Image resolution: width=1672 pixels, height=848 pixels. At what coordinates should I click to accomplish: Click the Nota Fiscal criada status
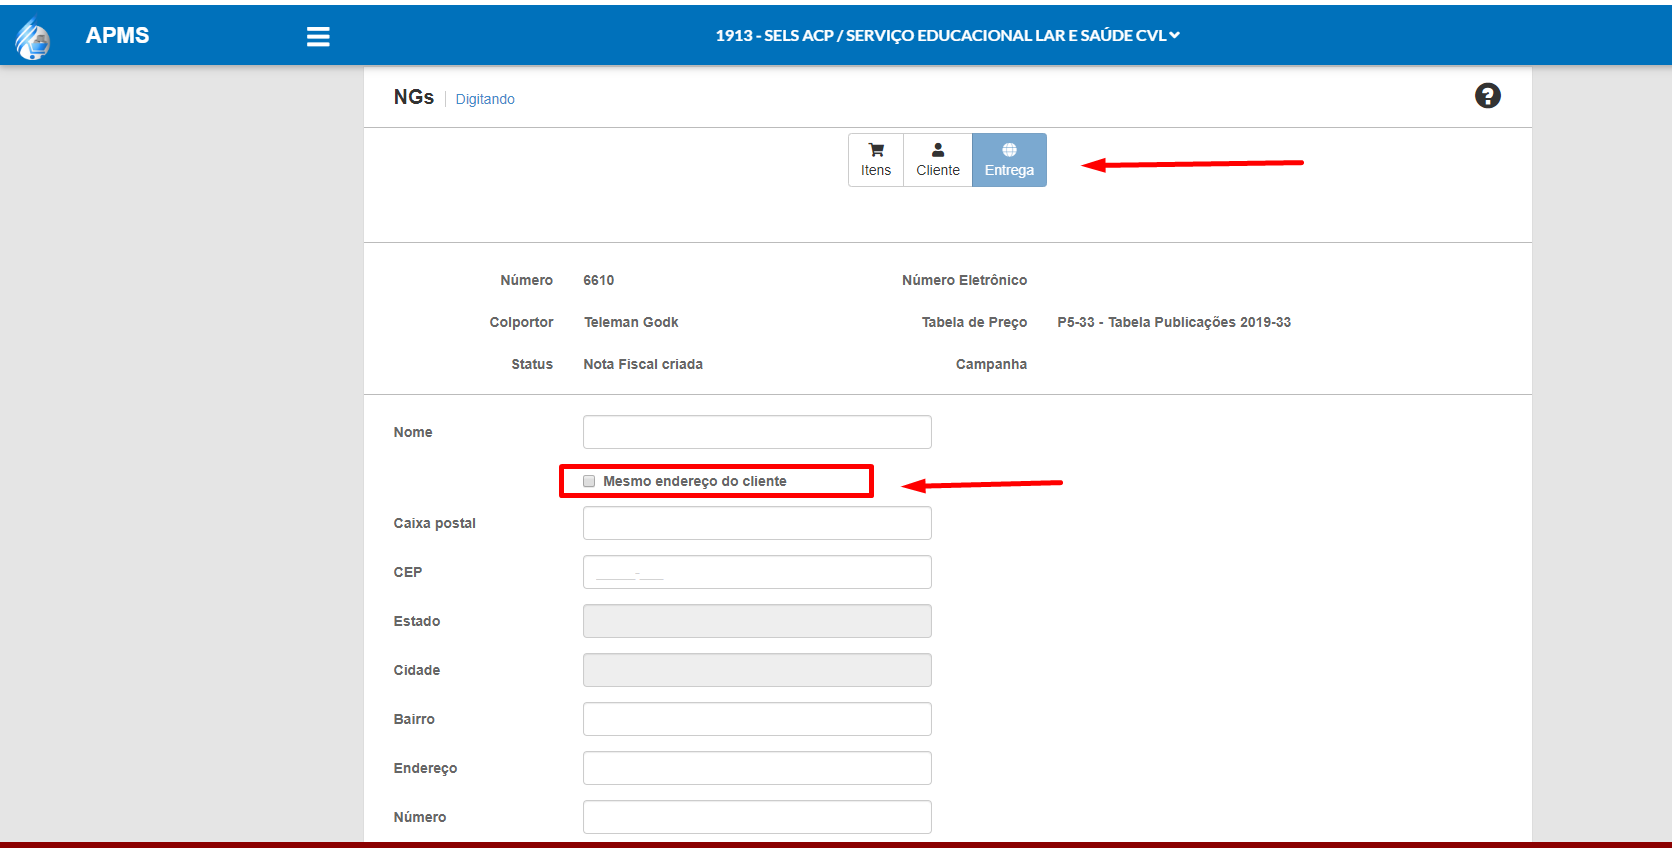(643, 364)
